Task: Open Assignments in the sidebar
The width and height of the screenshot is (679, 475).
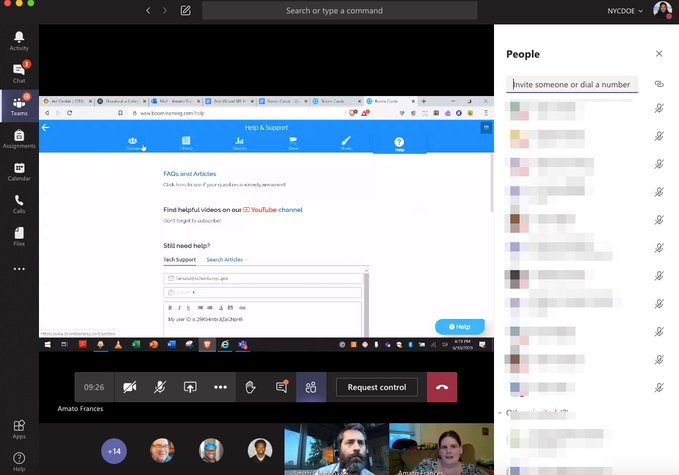Action: [19, 139]
